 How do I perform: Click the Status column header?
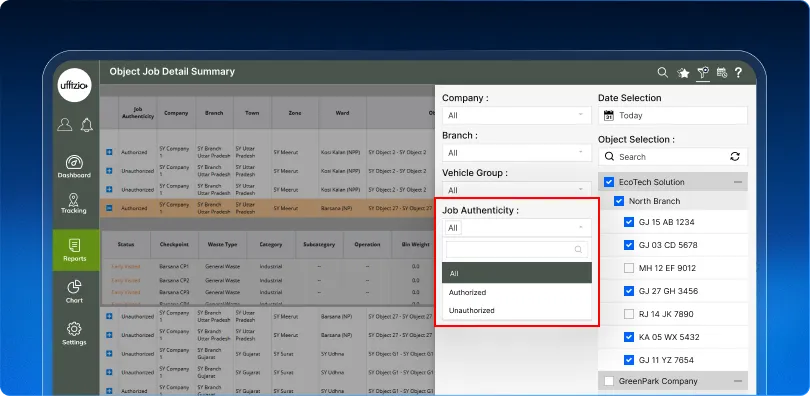pyautogui.click(x=126, y=245)
